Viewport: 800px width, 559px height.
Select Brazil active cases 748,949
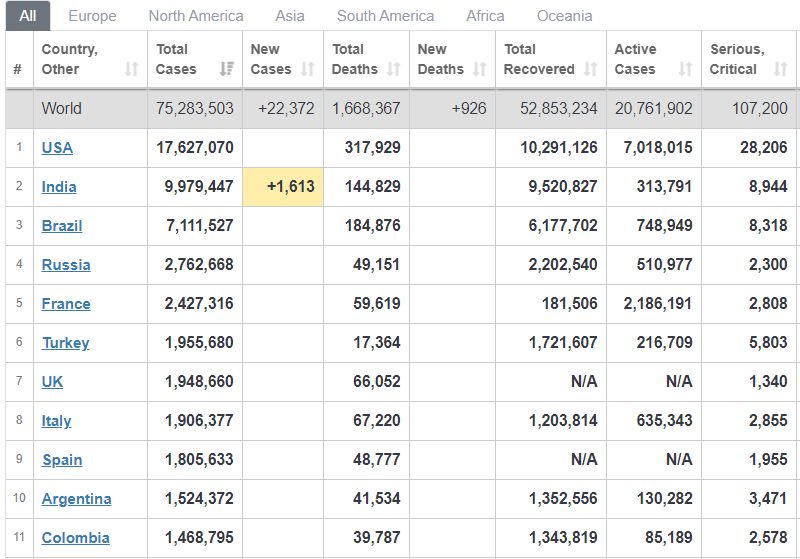point(664,225)
